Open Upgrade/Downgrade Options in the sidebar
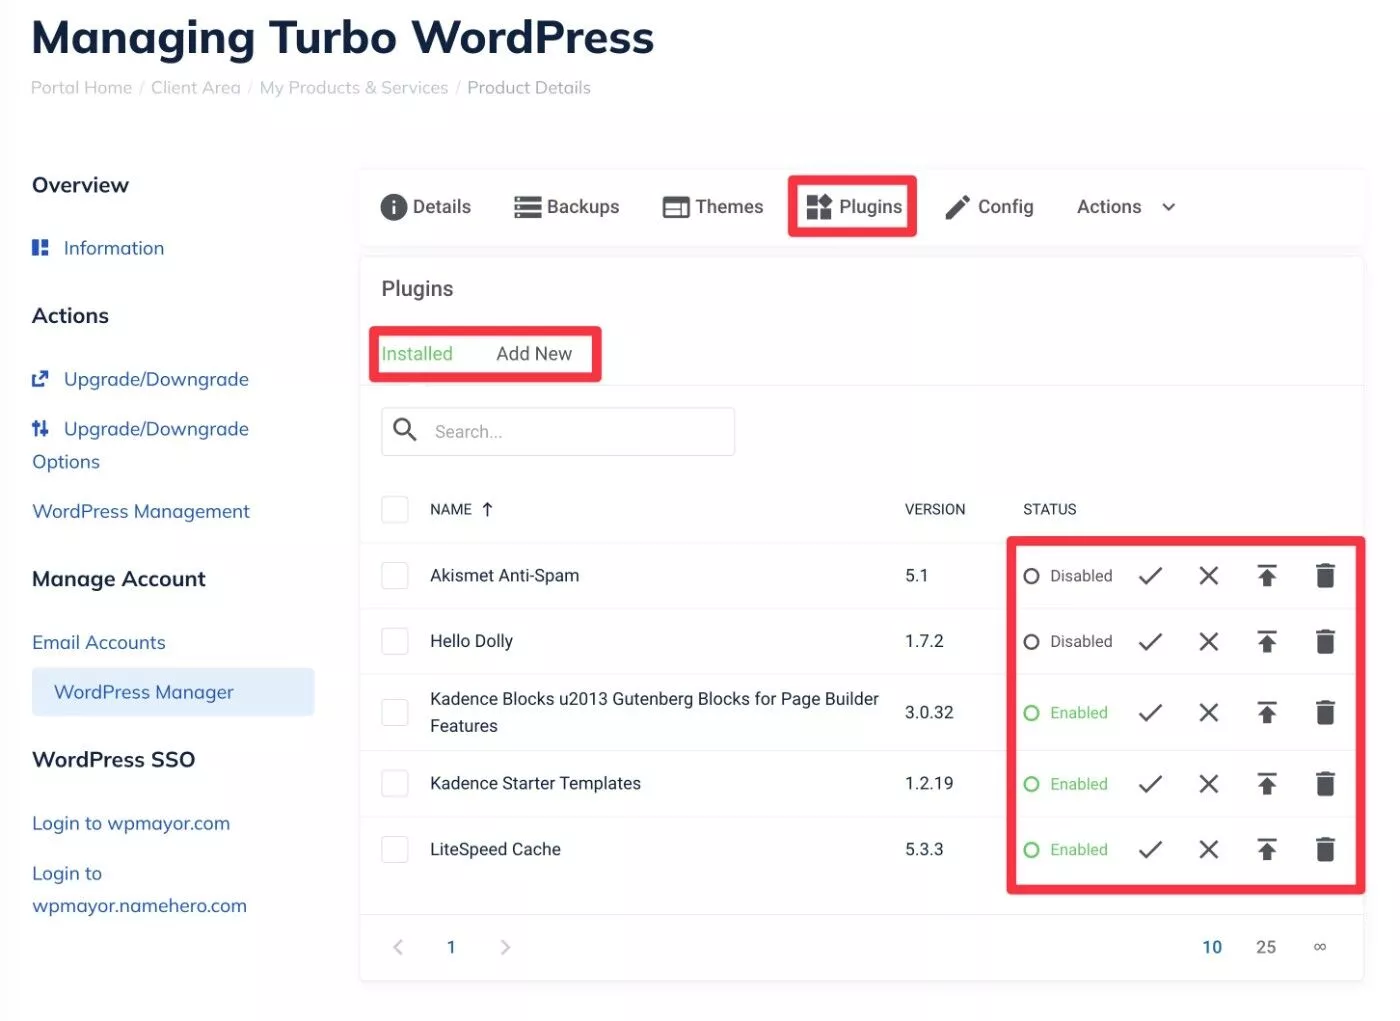Screen dimensions: 1400x1021 [140, 445]
